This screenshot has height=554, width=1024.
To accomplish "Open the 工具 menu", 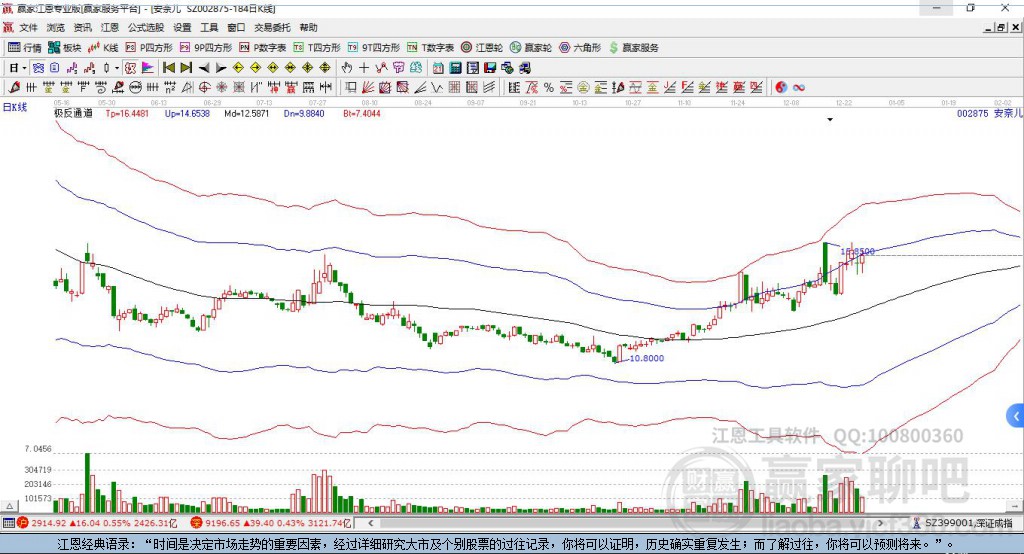I will (209, 27).
